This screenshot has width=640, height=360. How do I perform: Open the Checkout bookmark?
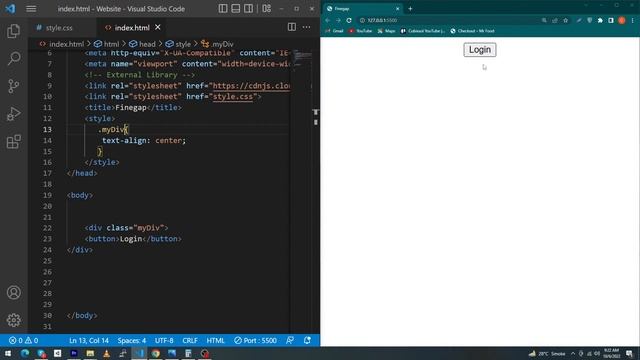472,31
